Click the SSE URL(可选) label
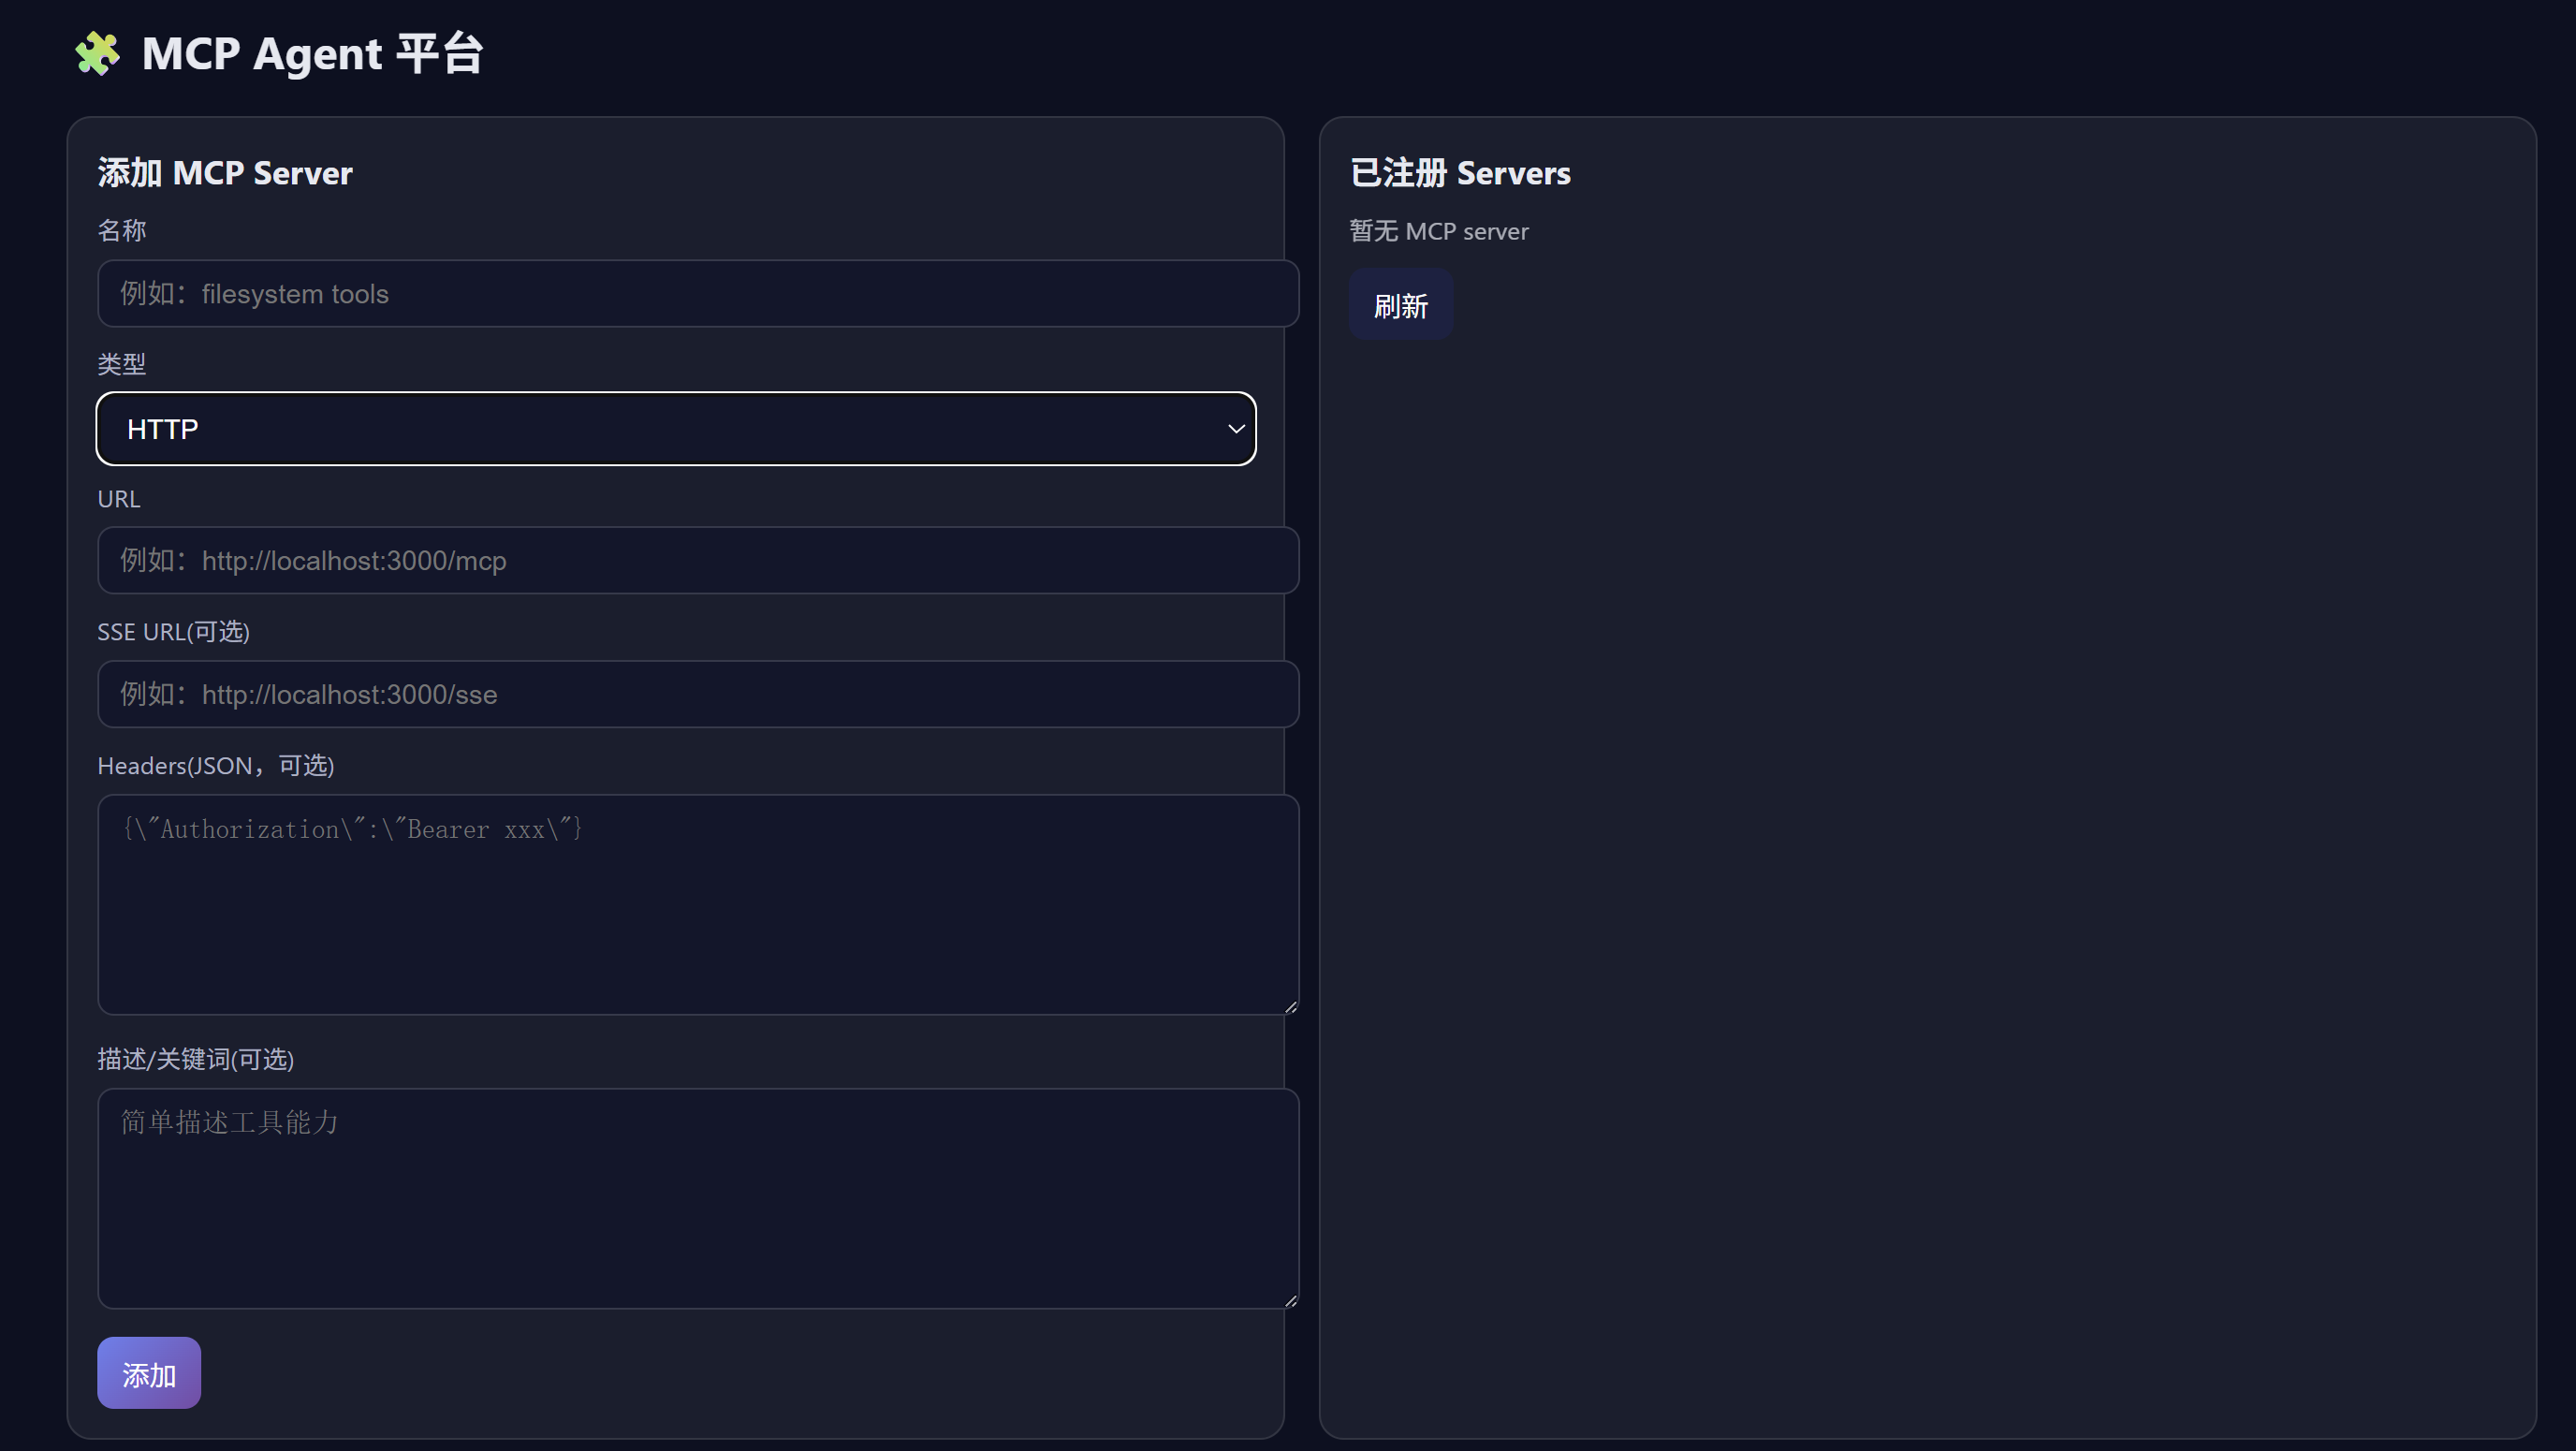Screen dimensions: 2576x1451 174,632
